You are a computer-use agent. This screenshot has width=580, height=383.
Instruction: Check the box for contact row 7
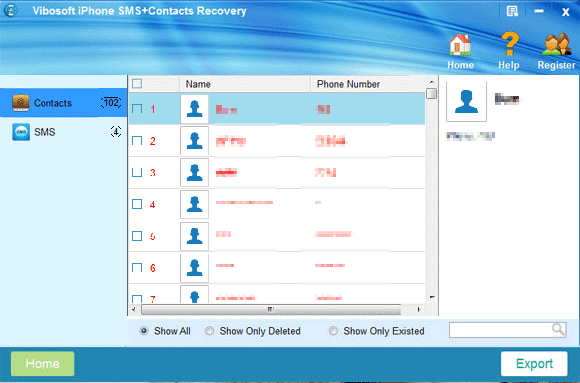tap(137, 298)
